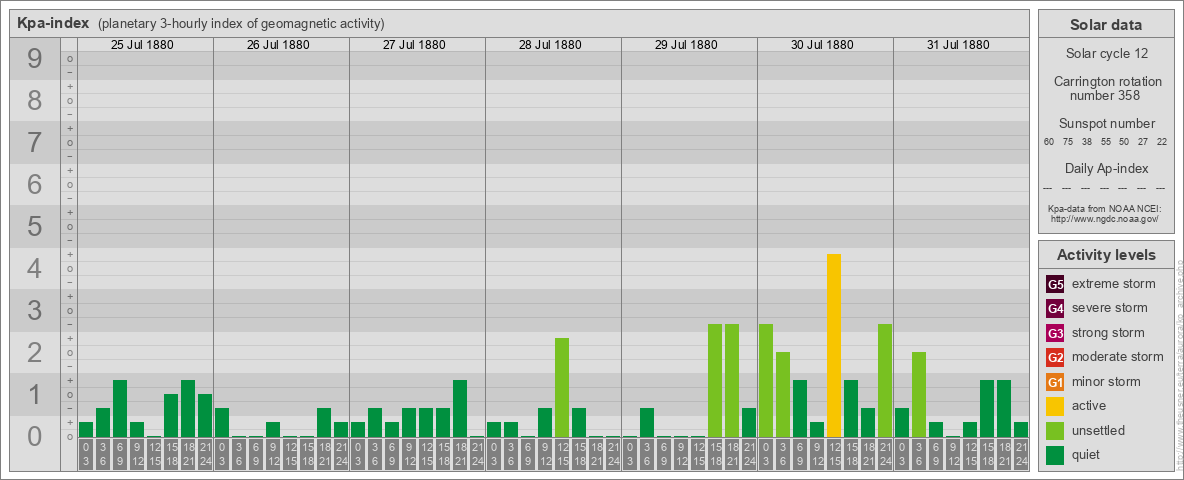
Task: Click the 28 Jul 1880 date header
Action: tap(550, 45)
